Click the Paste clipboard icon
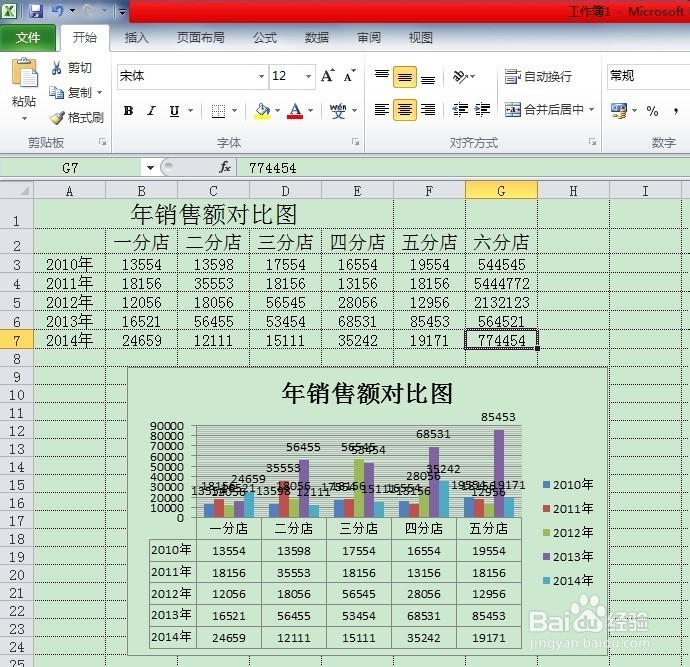 [x=25, y=73]
